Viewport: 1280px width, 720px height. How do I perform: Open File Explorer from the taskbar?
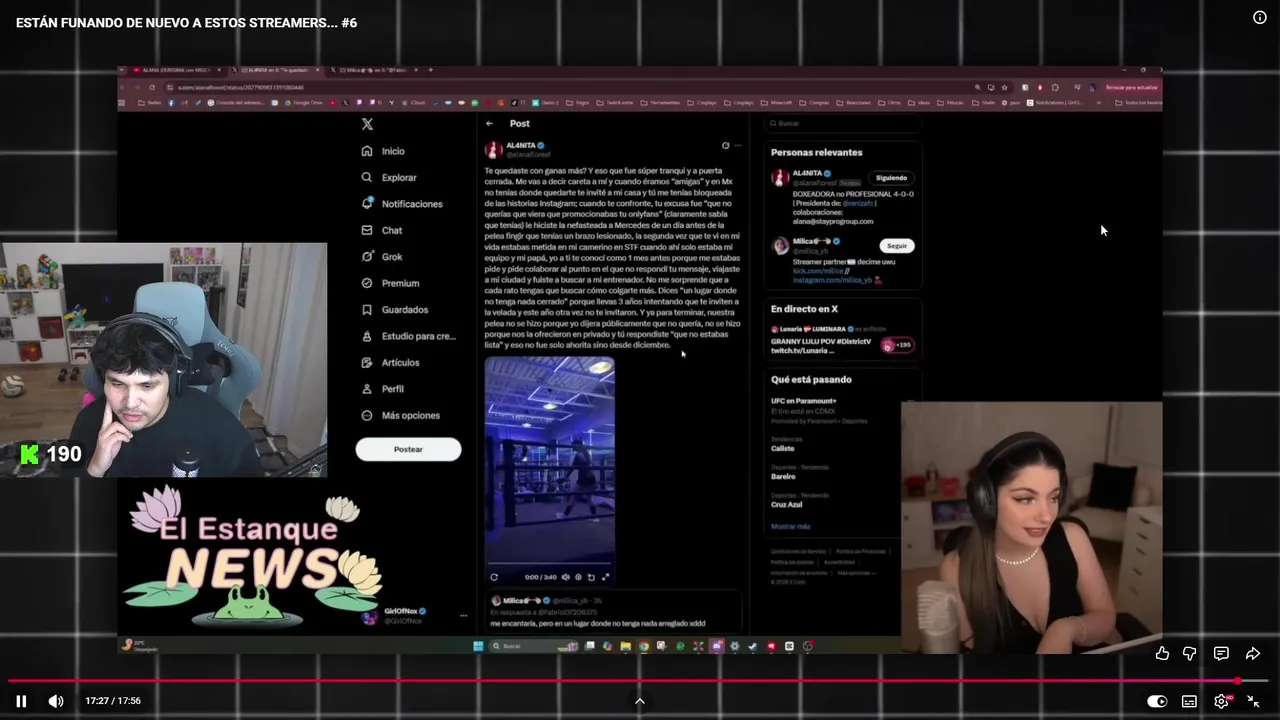point(626,646)
